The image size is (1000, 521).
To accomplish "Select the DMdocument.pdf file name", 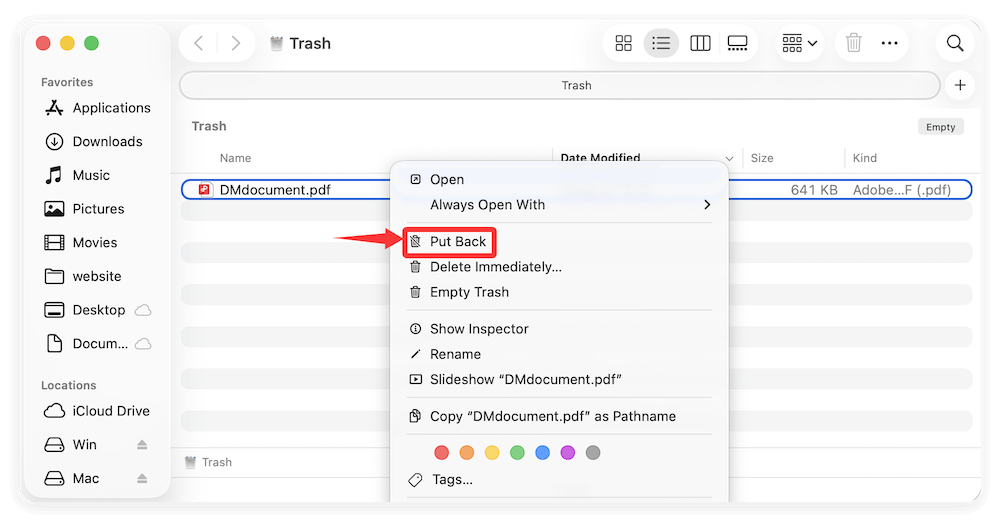I will point(275,190).
